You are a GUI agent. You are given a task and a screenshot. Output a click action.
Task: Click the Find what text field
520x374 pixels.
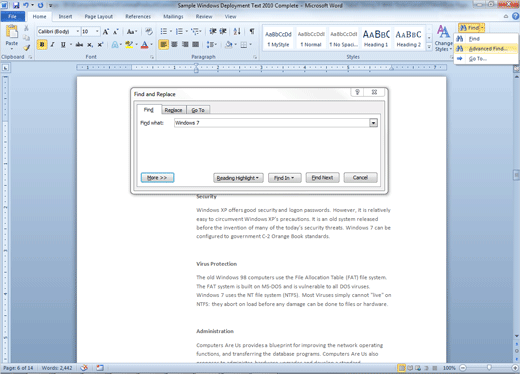[272, 123]
